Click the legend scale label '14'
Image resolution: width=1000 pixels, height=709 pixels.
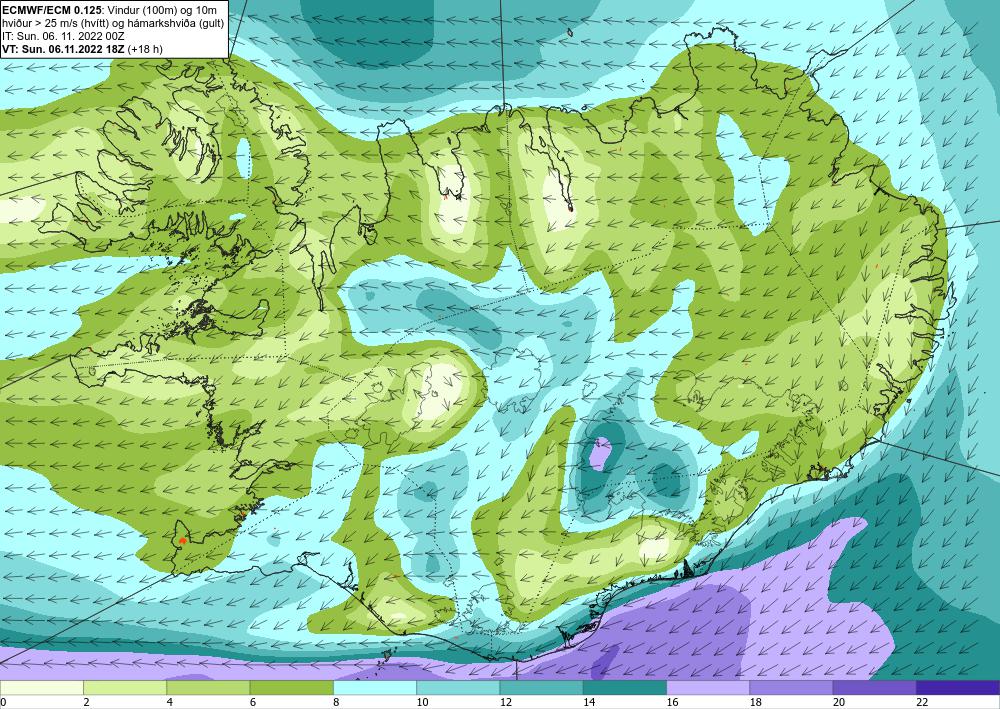(x=589, y=702)
